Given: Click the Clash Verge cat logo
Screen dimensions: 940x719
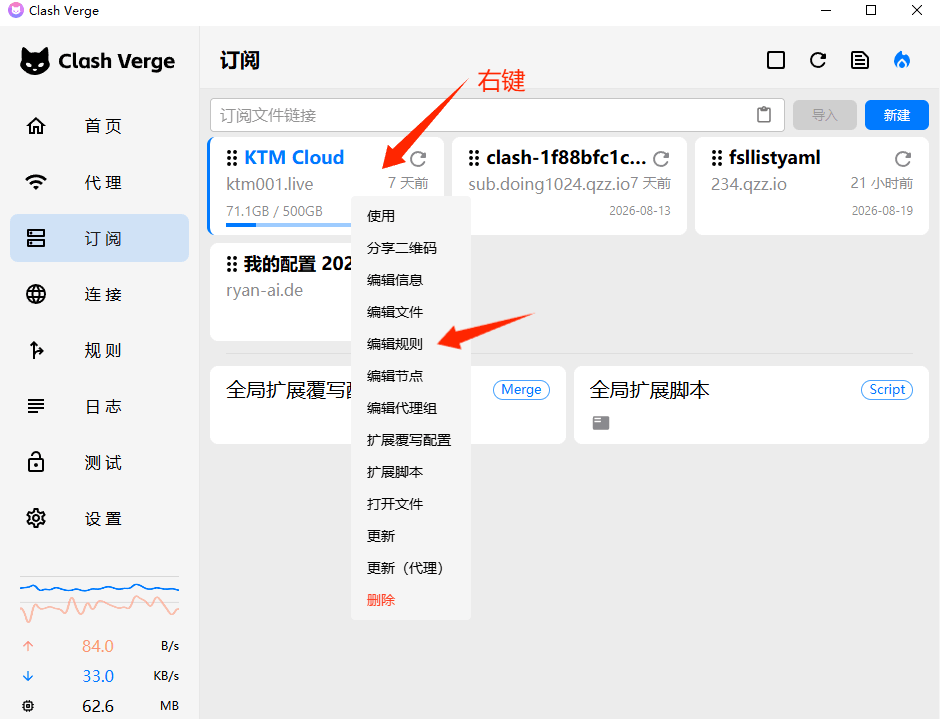Looking at the screenshot, I should 35,61.
